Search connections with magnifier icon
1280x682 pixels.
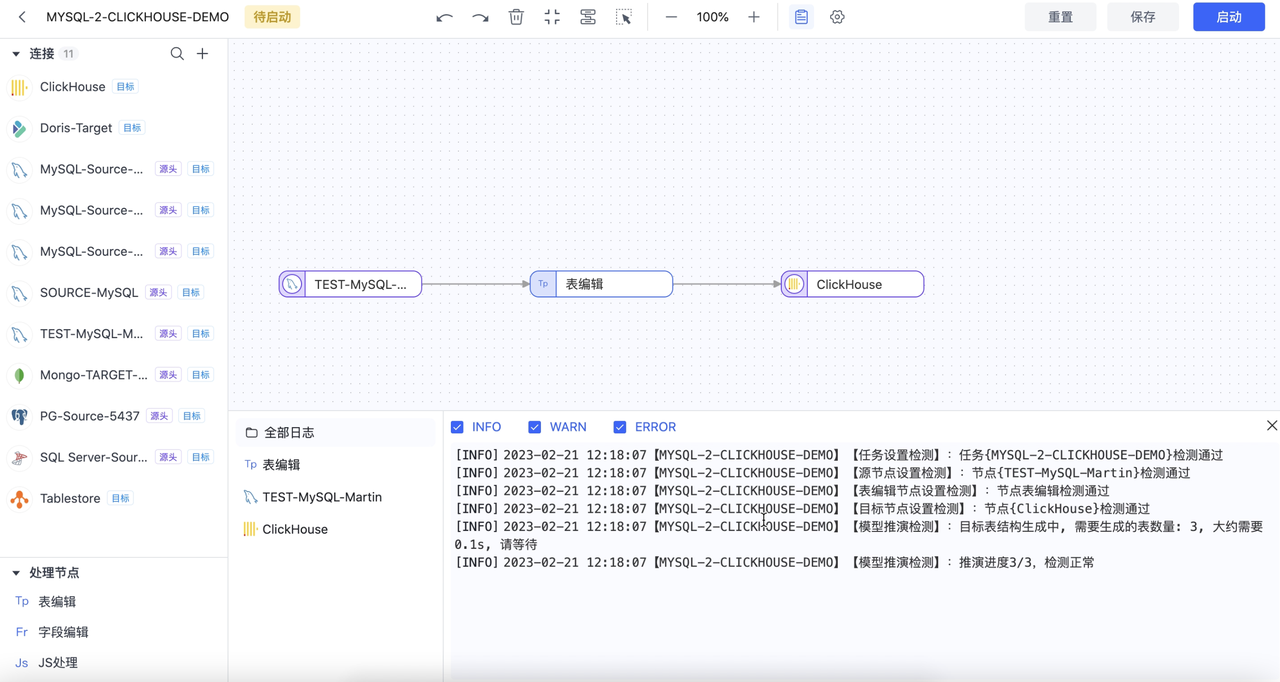(x=177, y=54)
